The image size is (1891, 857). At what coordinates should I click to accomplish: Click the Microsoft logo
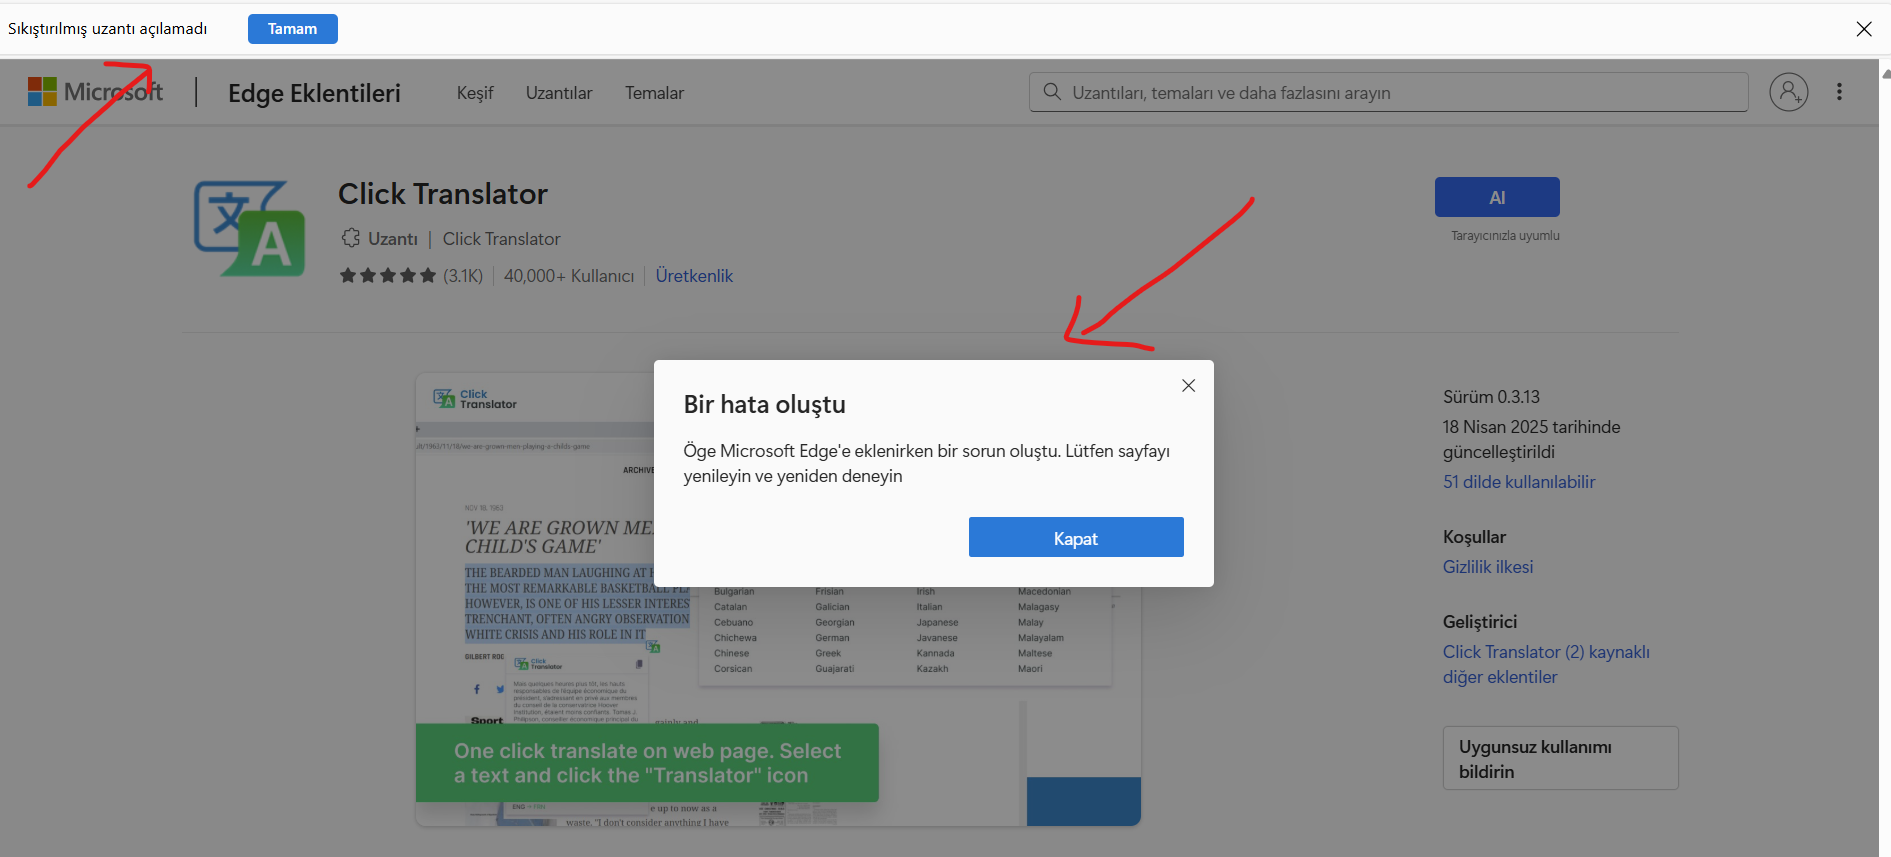(95, 92)
